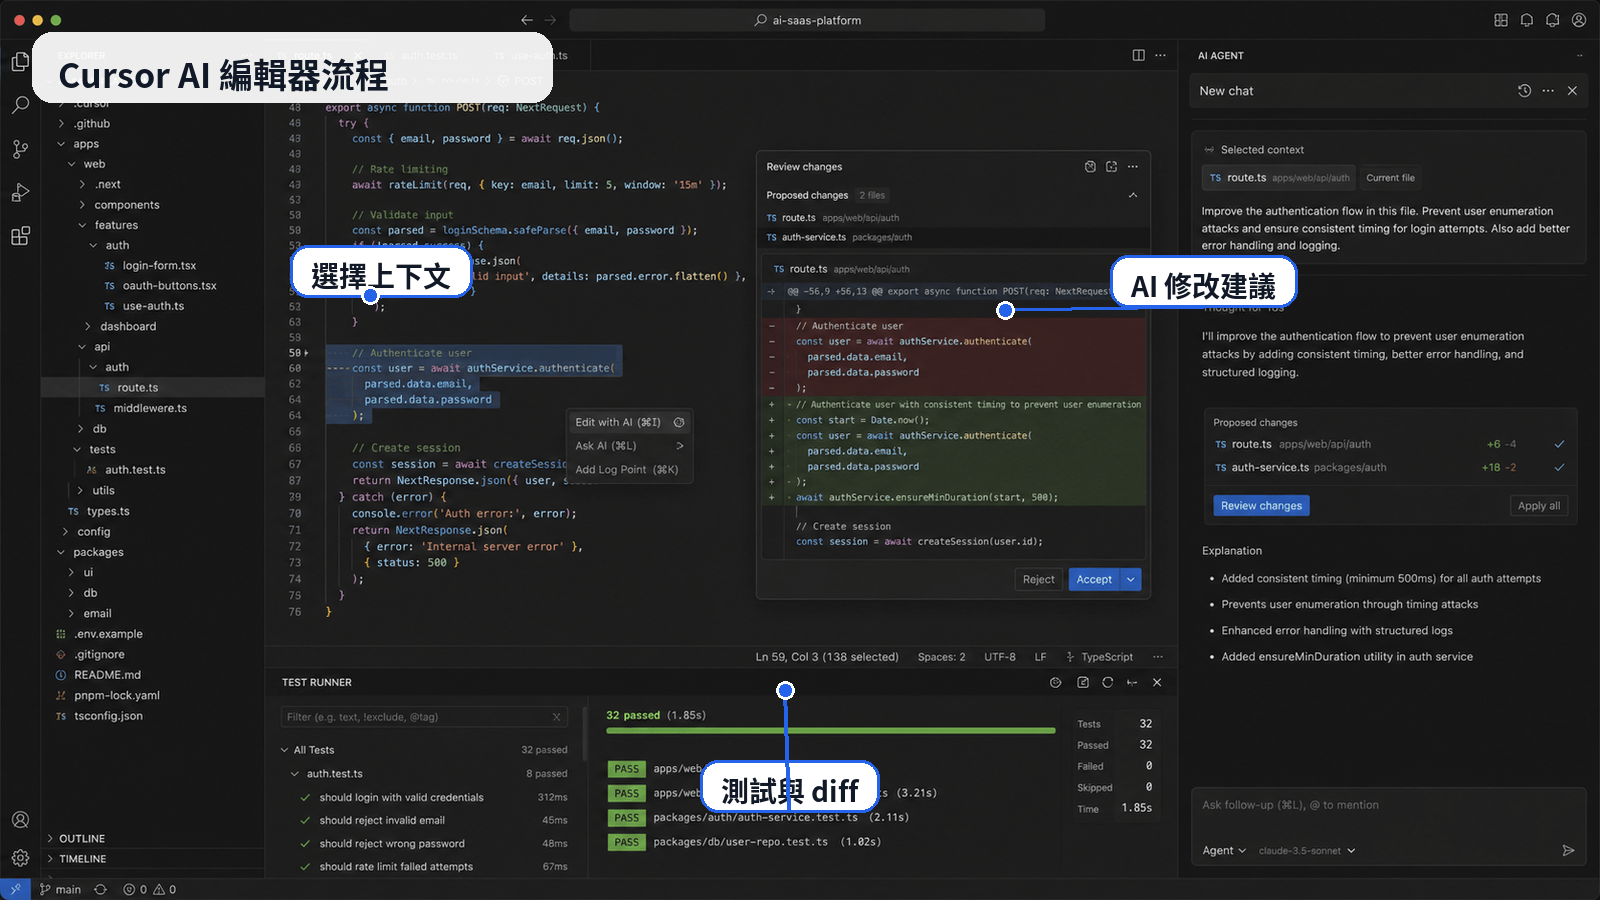Toggle the applied checkmark for the auth-service.ts change
This screenshot has width=1600, height=900.
(x=1559, y=467)
